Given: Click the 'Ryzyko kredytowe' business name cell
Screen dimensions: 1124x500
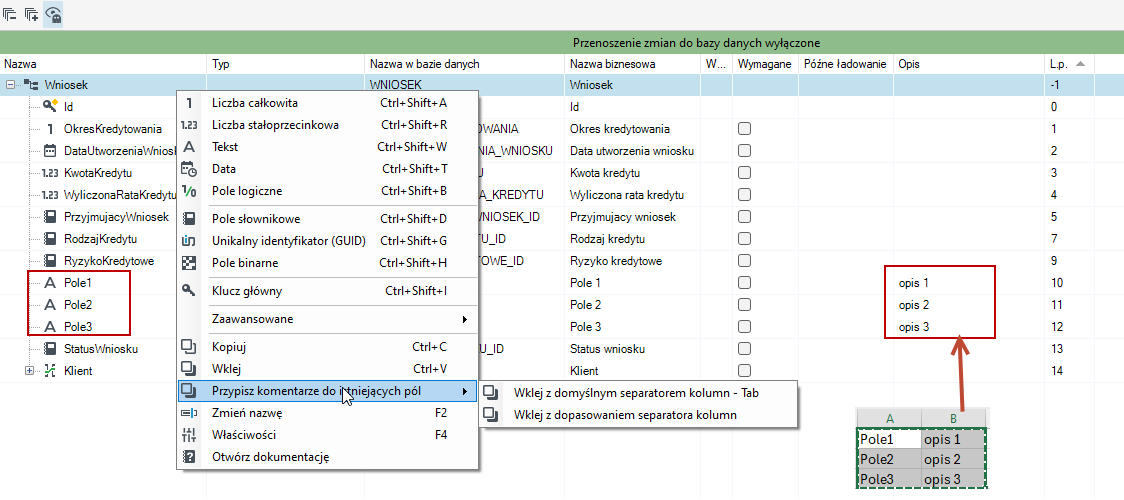Looking at the screenshot, I should point(632,261).
